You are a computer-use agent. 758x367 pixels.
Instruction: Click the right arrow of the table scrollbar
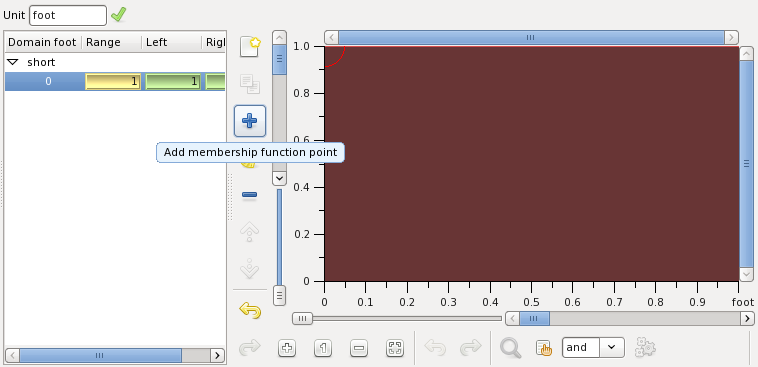[x=218, y=355]
